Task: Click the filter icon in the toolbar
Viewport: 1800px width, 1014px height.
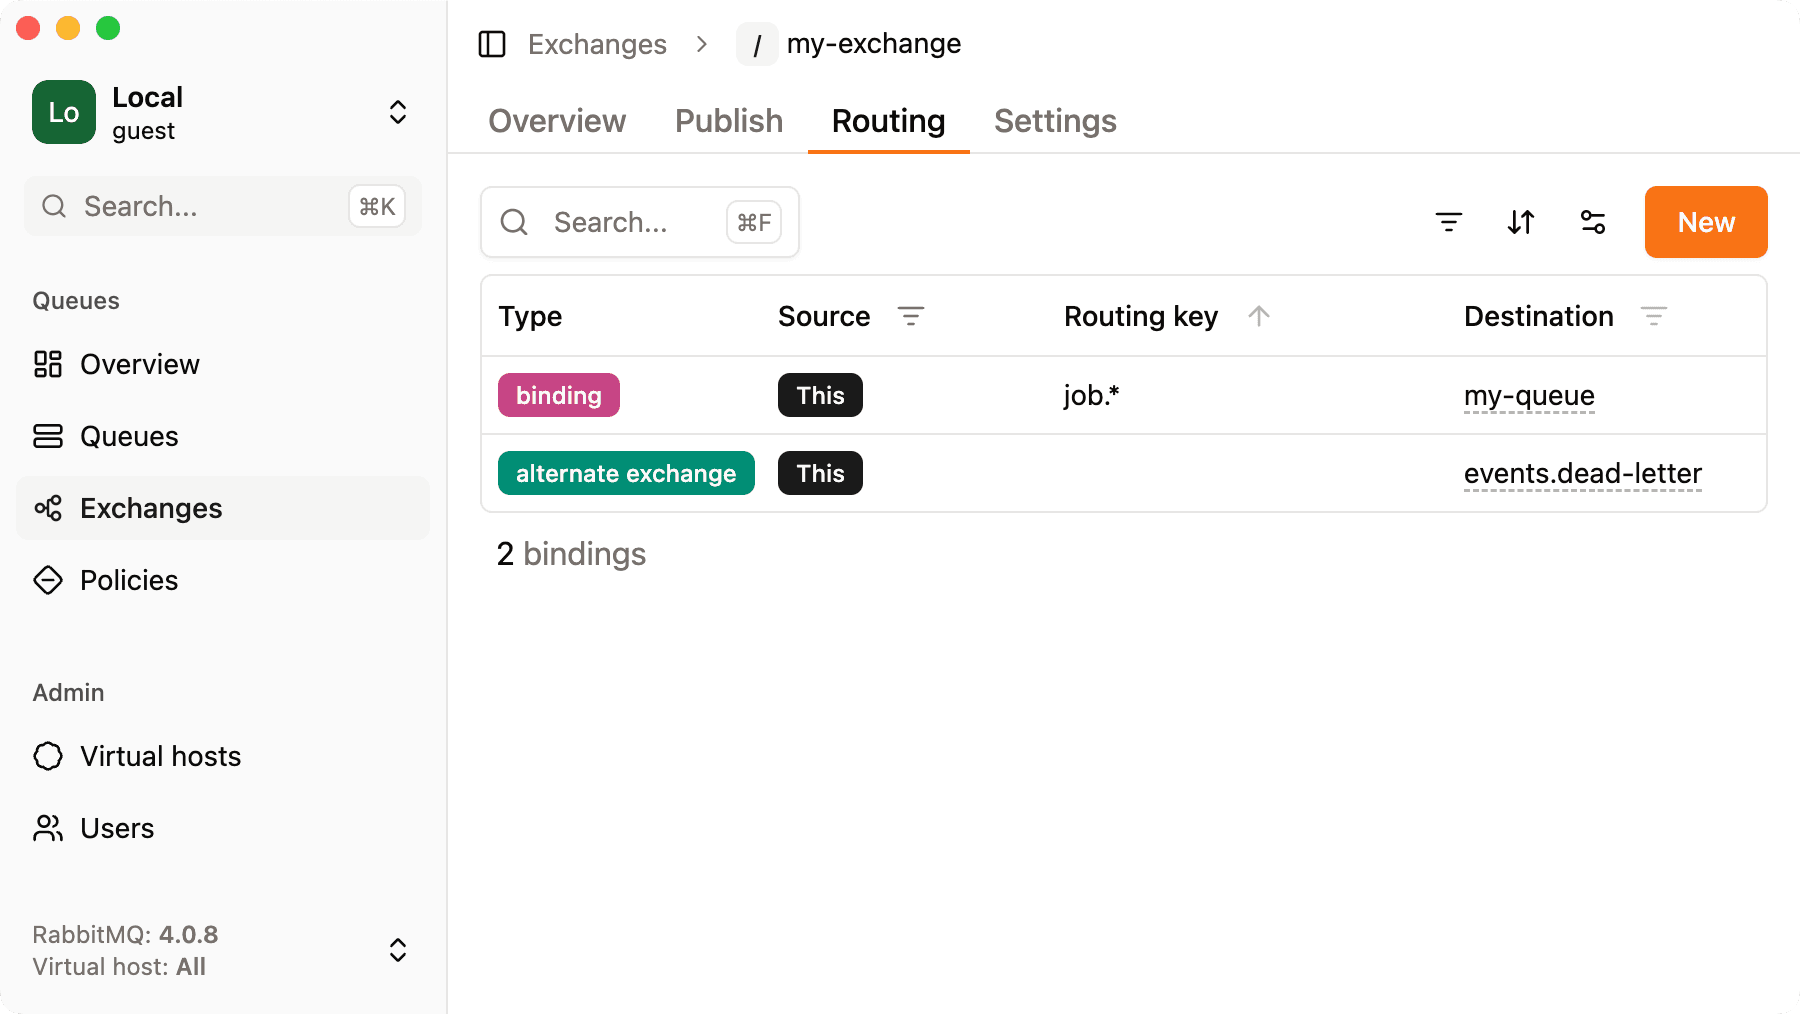Action: [1449, 222]
